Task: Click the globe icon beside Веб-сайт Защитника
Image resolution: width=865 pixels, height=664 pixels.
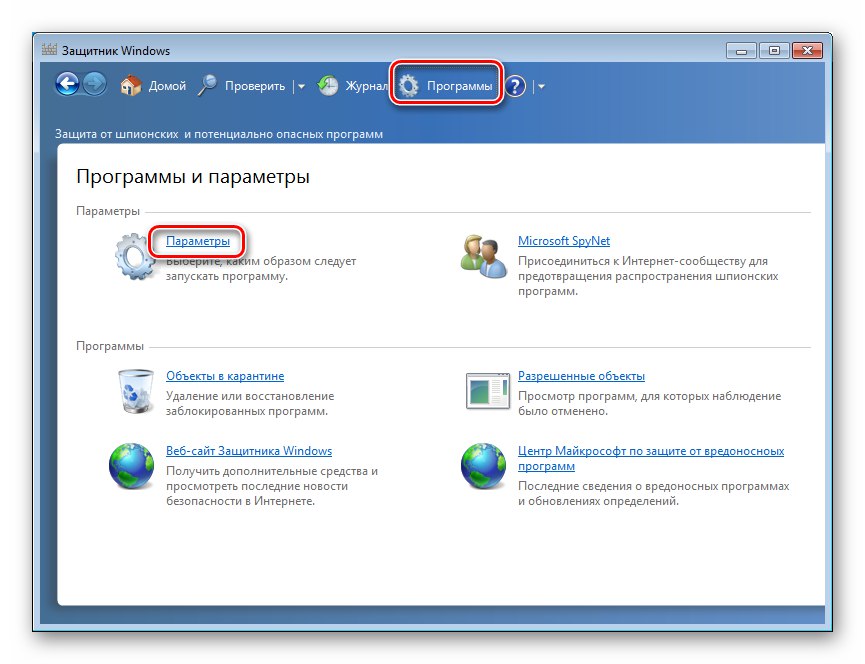Action: [131, 466]
